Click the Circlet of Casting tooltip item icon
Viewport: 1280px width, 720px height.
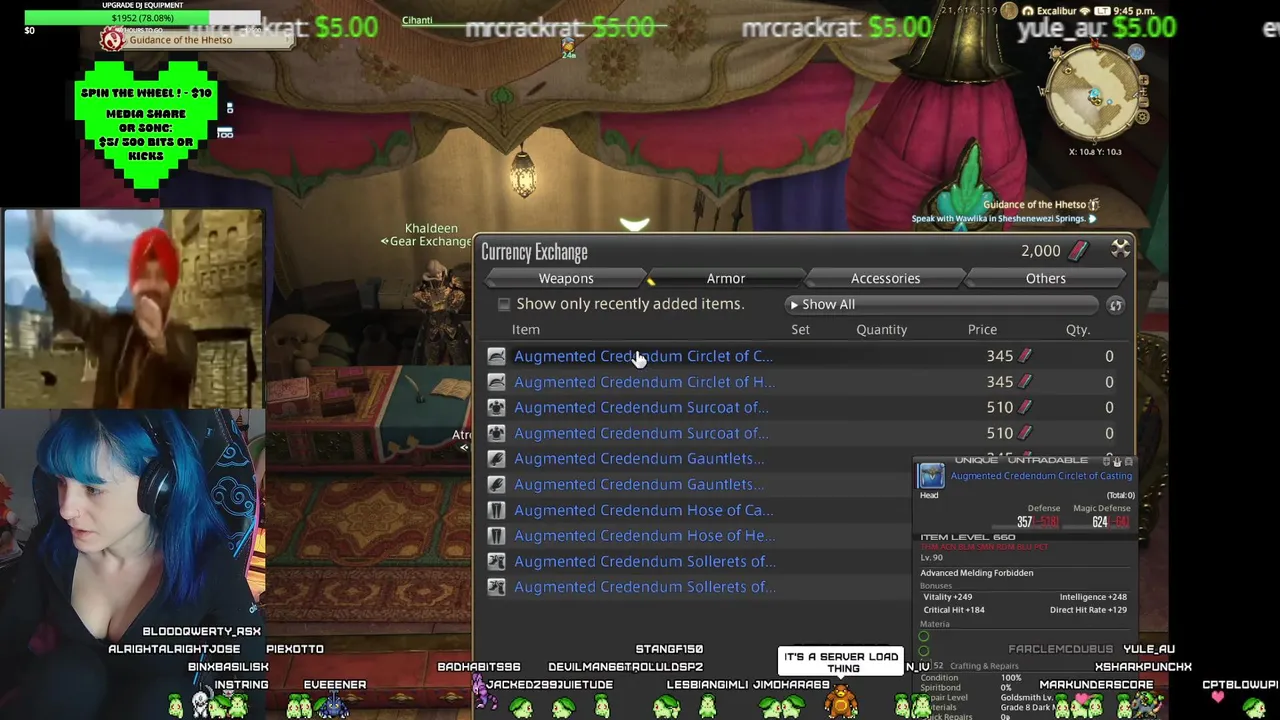931,476
